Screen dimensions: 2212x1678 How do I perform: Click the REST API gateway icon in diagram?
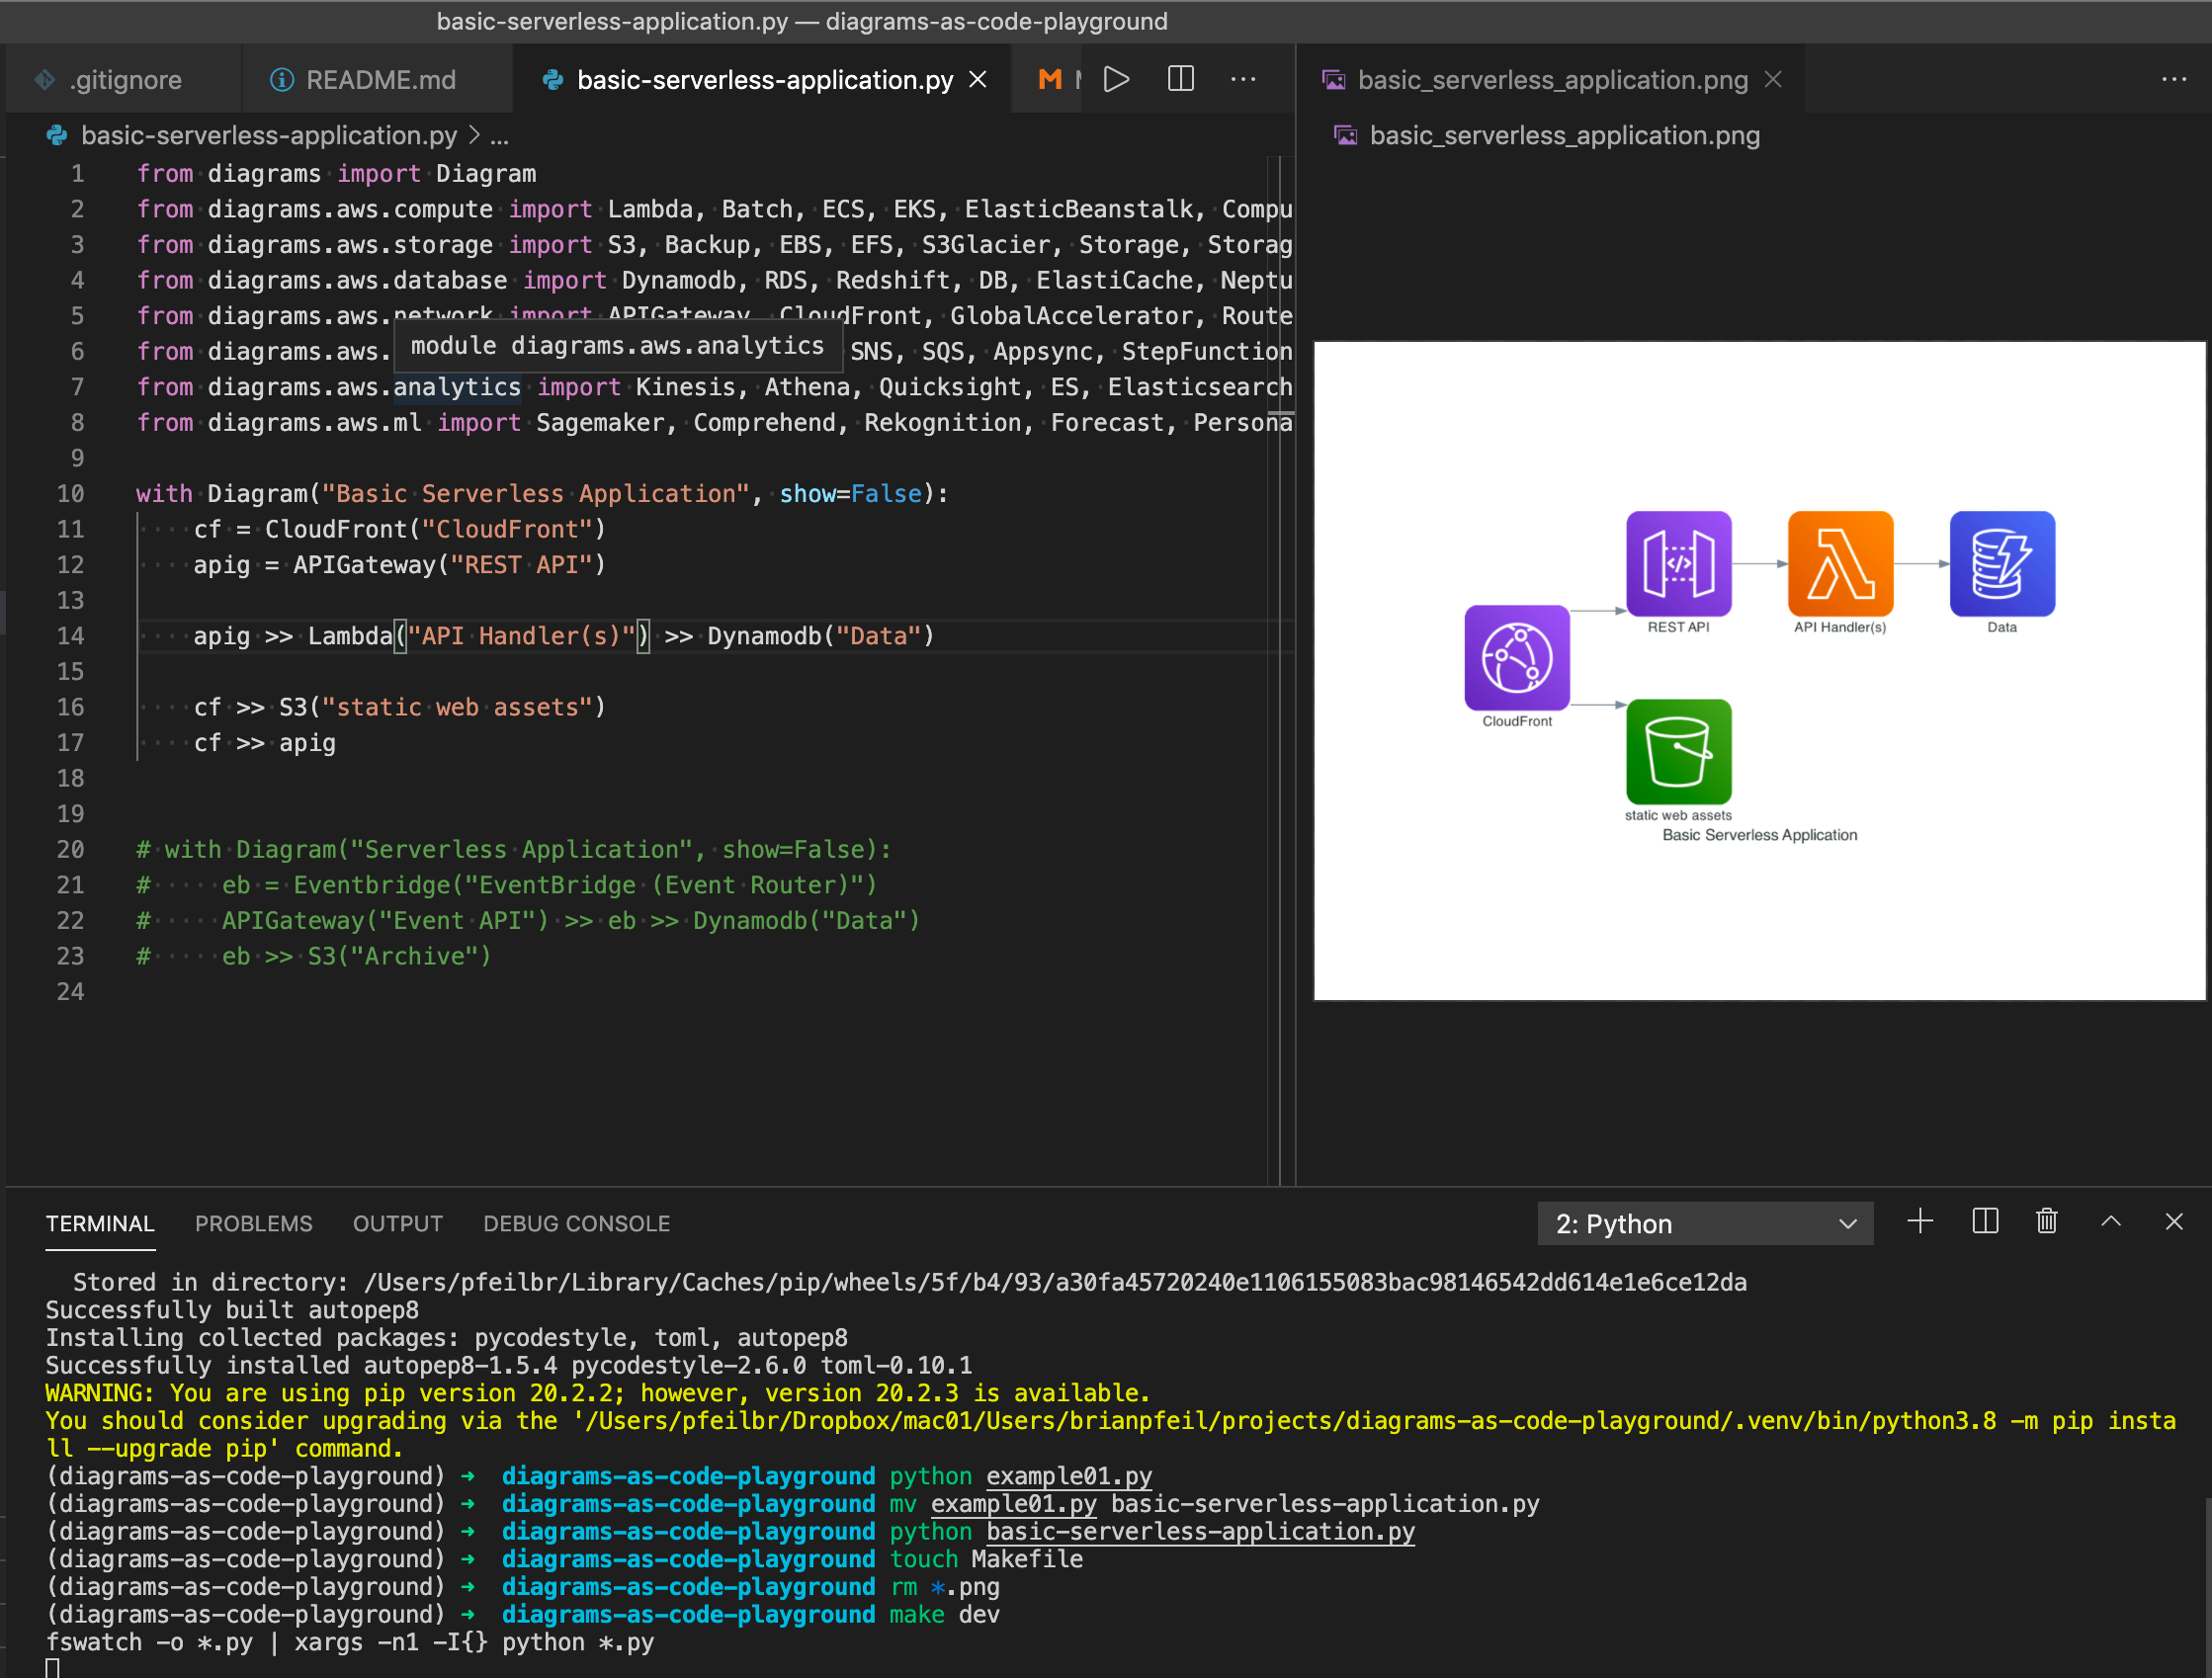[x=1679, y=563]
